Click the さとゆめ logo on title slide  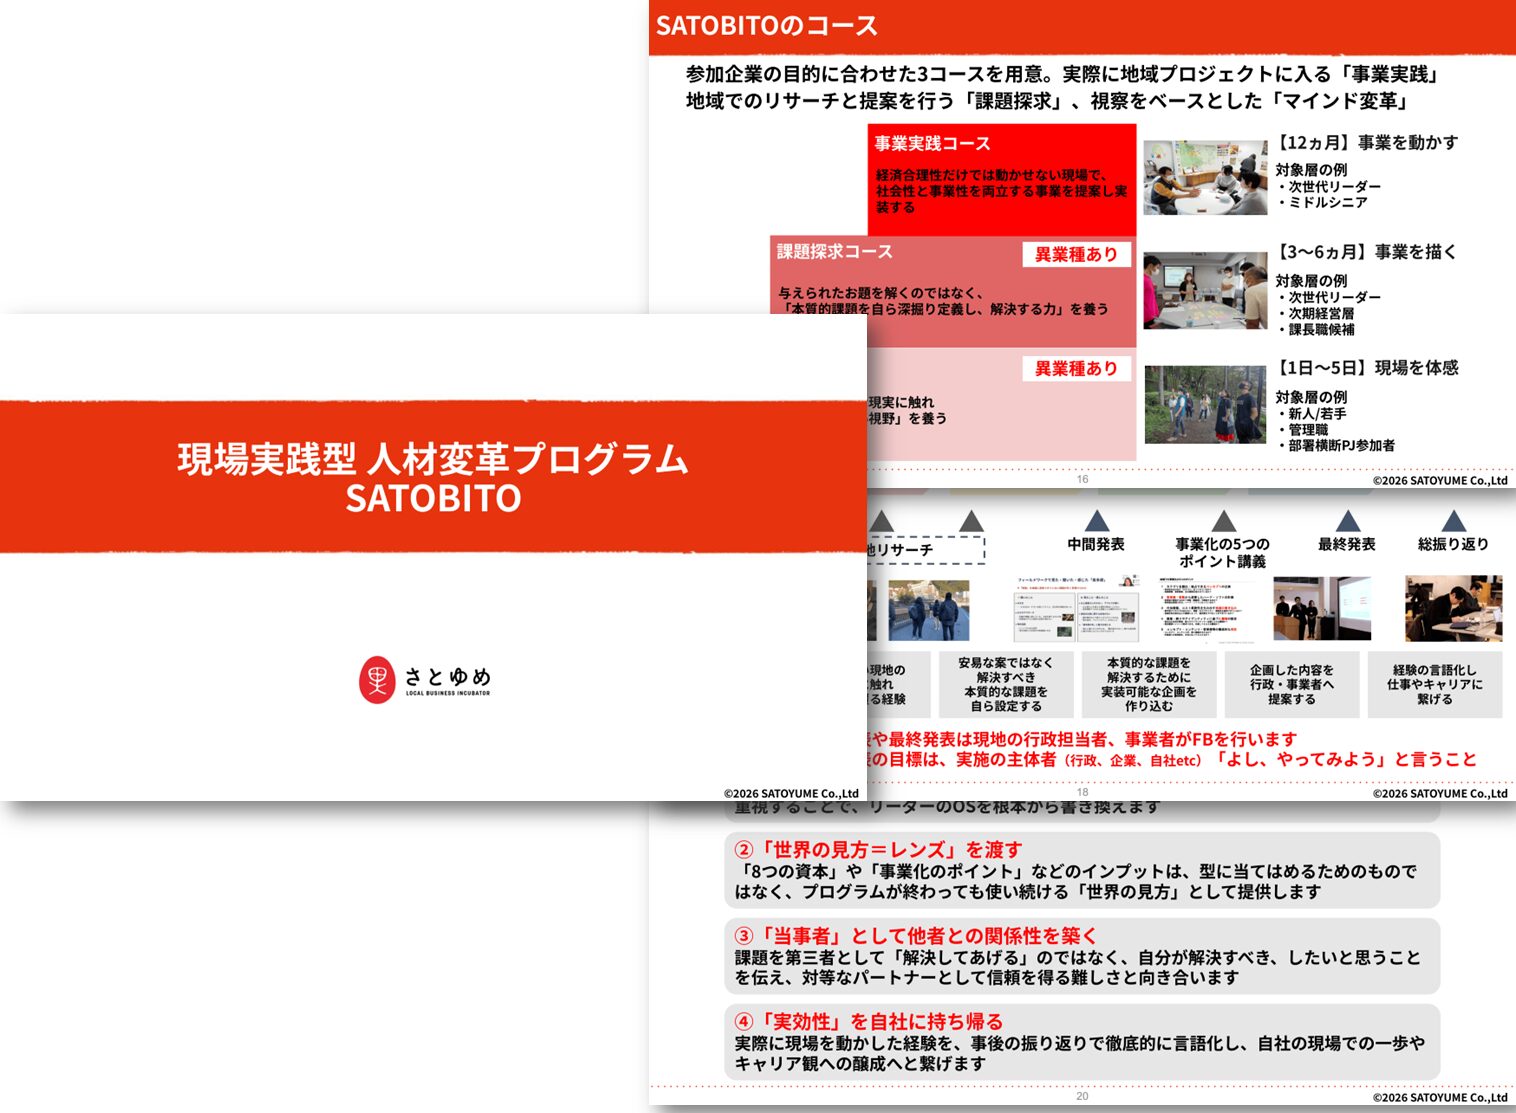pyautogui.click(x=425, y=680)
